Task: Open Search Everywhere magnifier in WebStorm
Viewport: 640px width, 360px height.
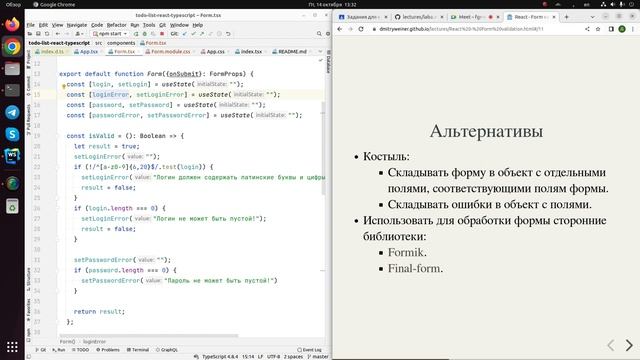Action: click(x=319, y=34)
